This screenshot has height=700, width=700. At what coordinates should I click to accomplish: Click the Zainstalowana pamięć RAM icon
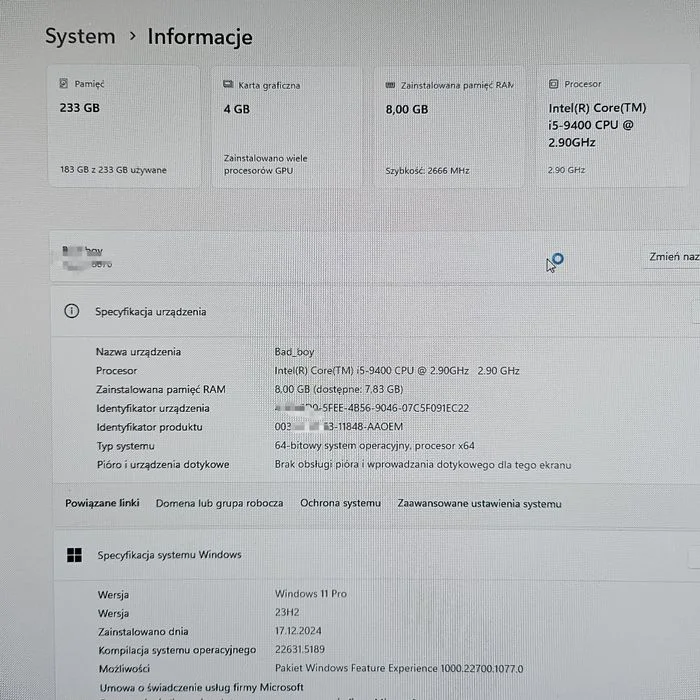[390, 85]
